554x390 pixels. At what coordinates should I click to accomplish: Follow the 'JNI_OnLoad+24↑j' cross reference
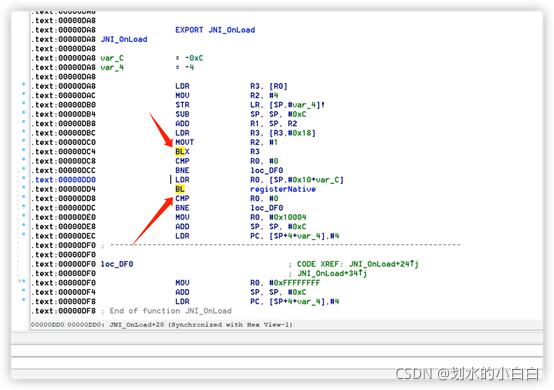click(384, 264)
